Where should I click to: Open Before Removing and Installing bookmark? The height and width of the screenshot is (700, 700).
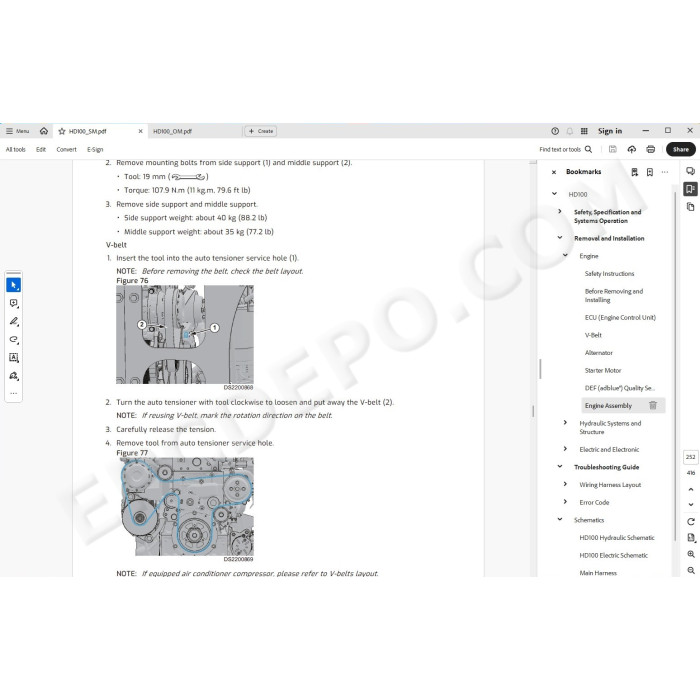pyautogui.click(x=614, y=296)
